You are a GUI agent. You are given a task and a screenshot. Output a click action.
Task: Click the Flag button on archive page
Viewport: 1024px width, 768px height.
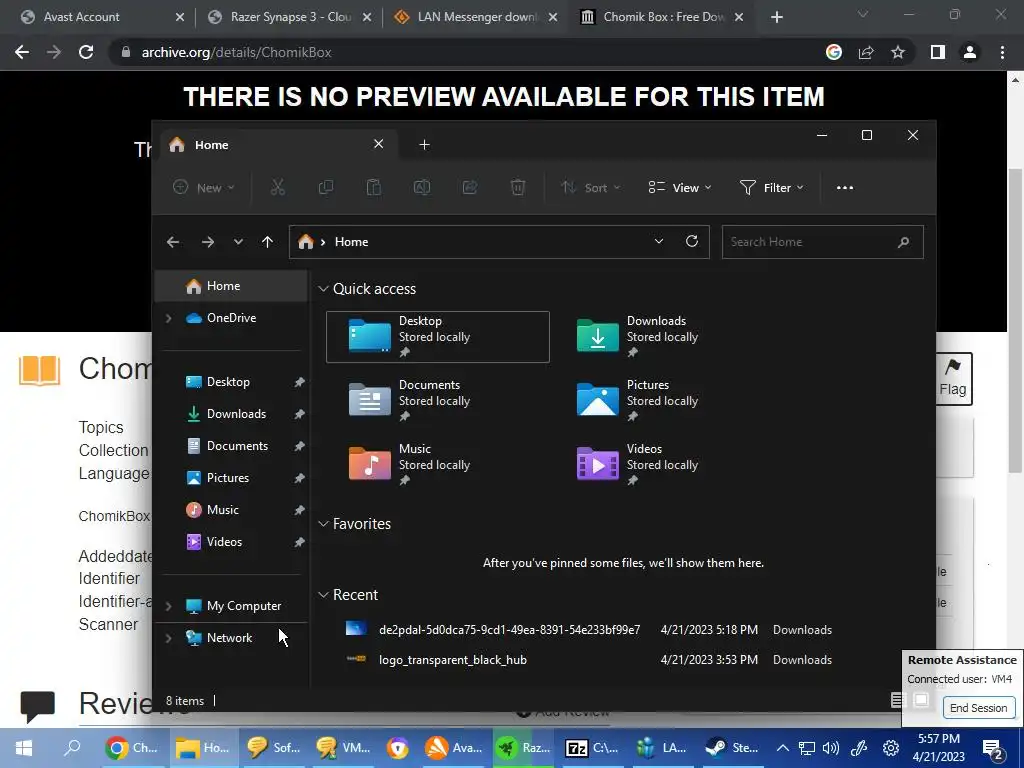pyautogui.click(x=953, y=379)
